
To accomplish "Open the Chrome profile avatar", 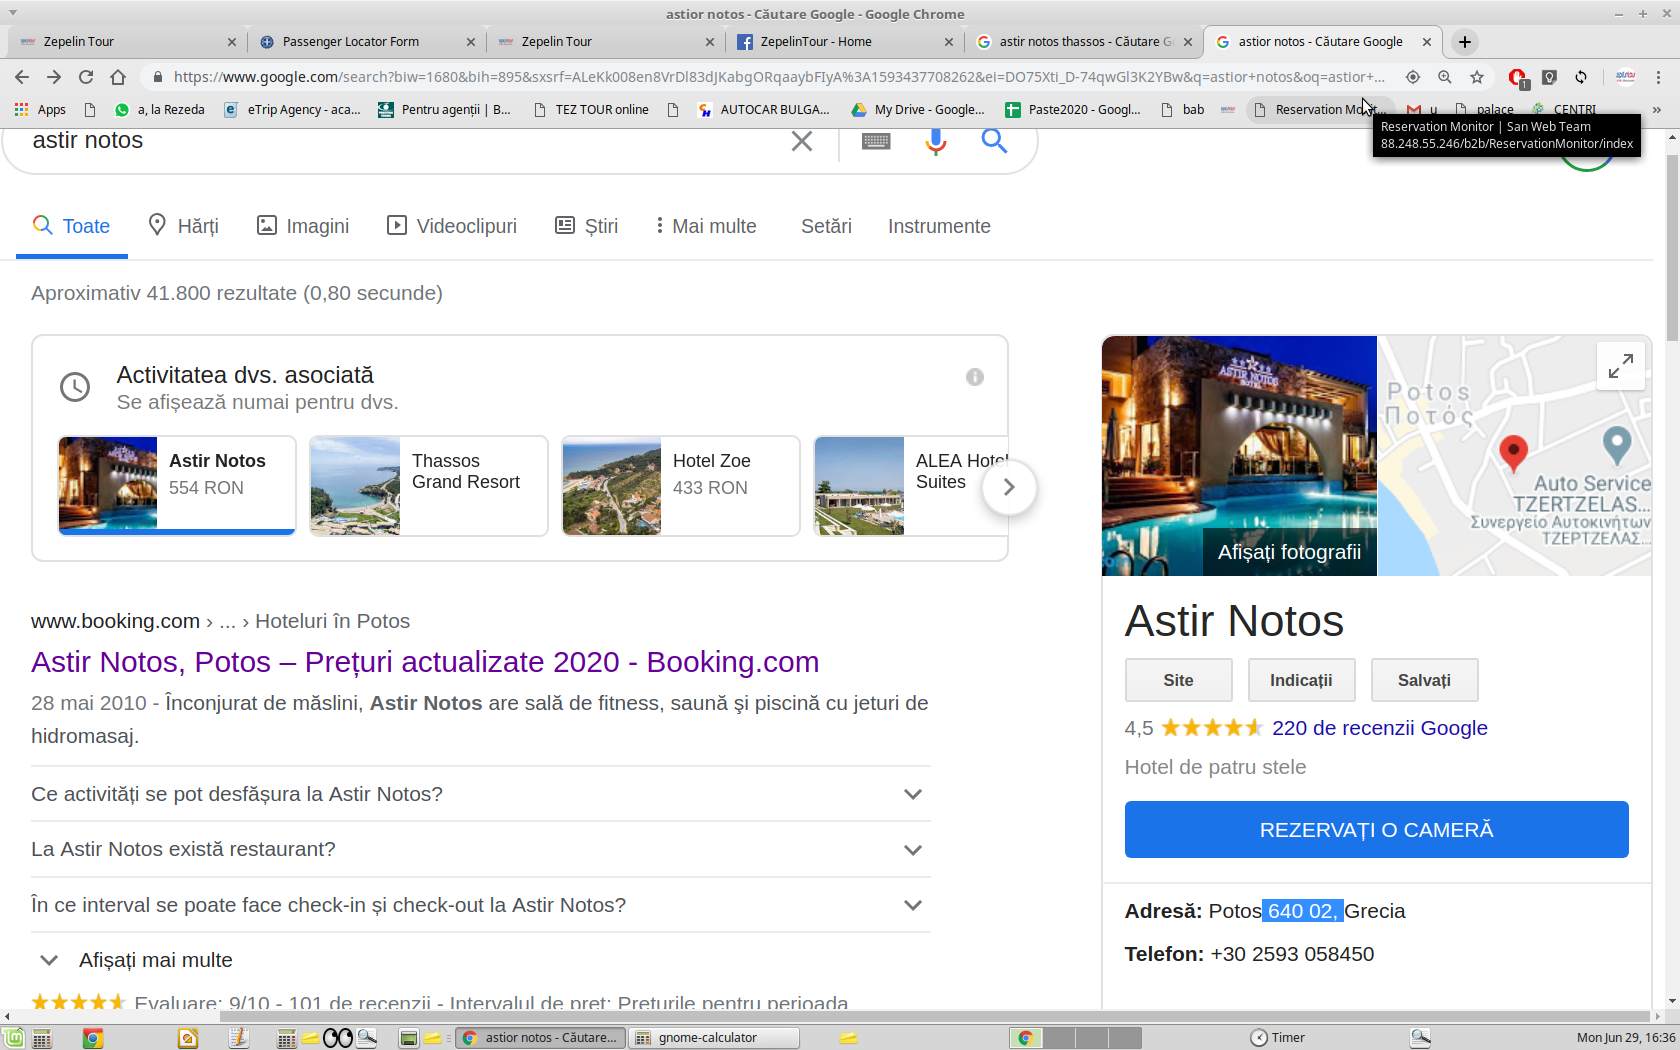I will point(1626,77).
